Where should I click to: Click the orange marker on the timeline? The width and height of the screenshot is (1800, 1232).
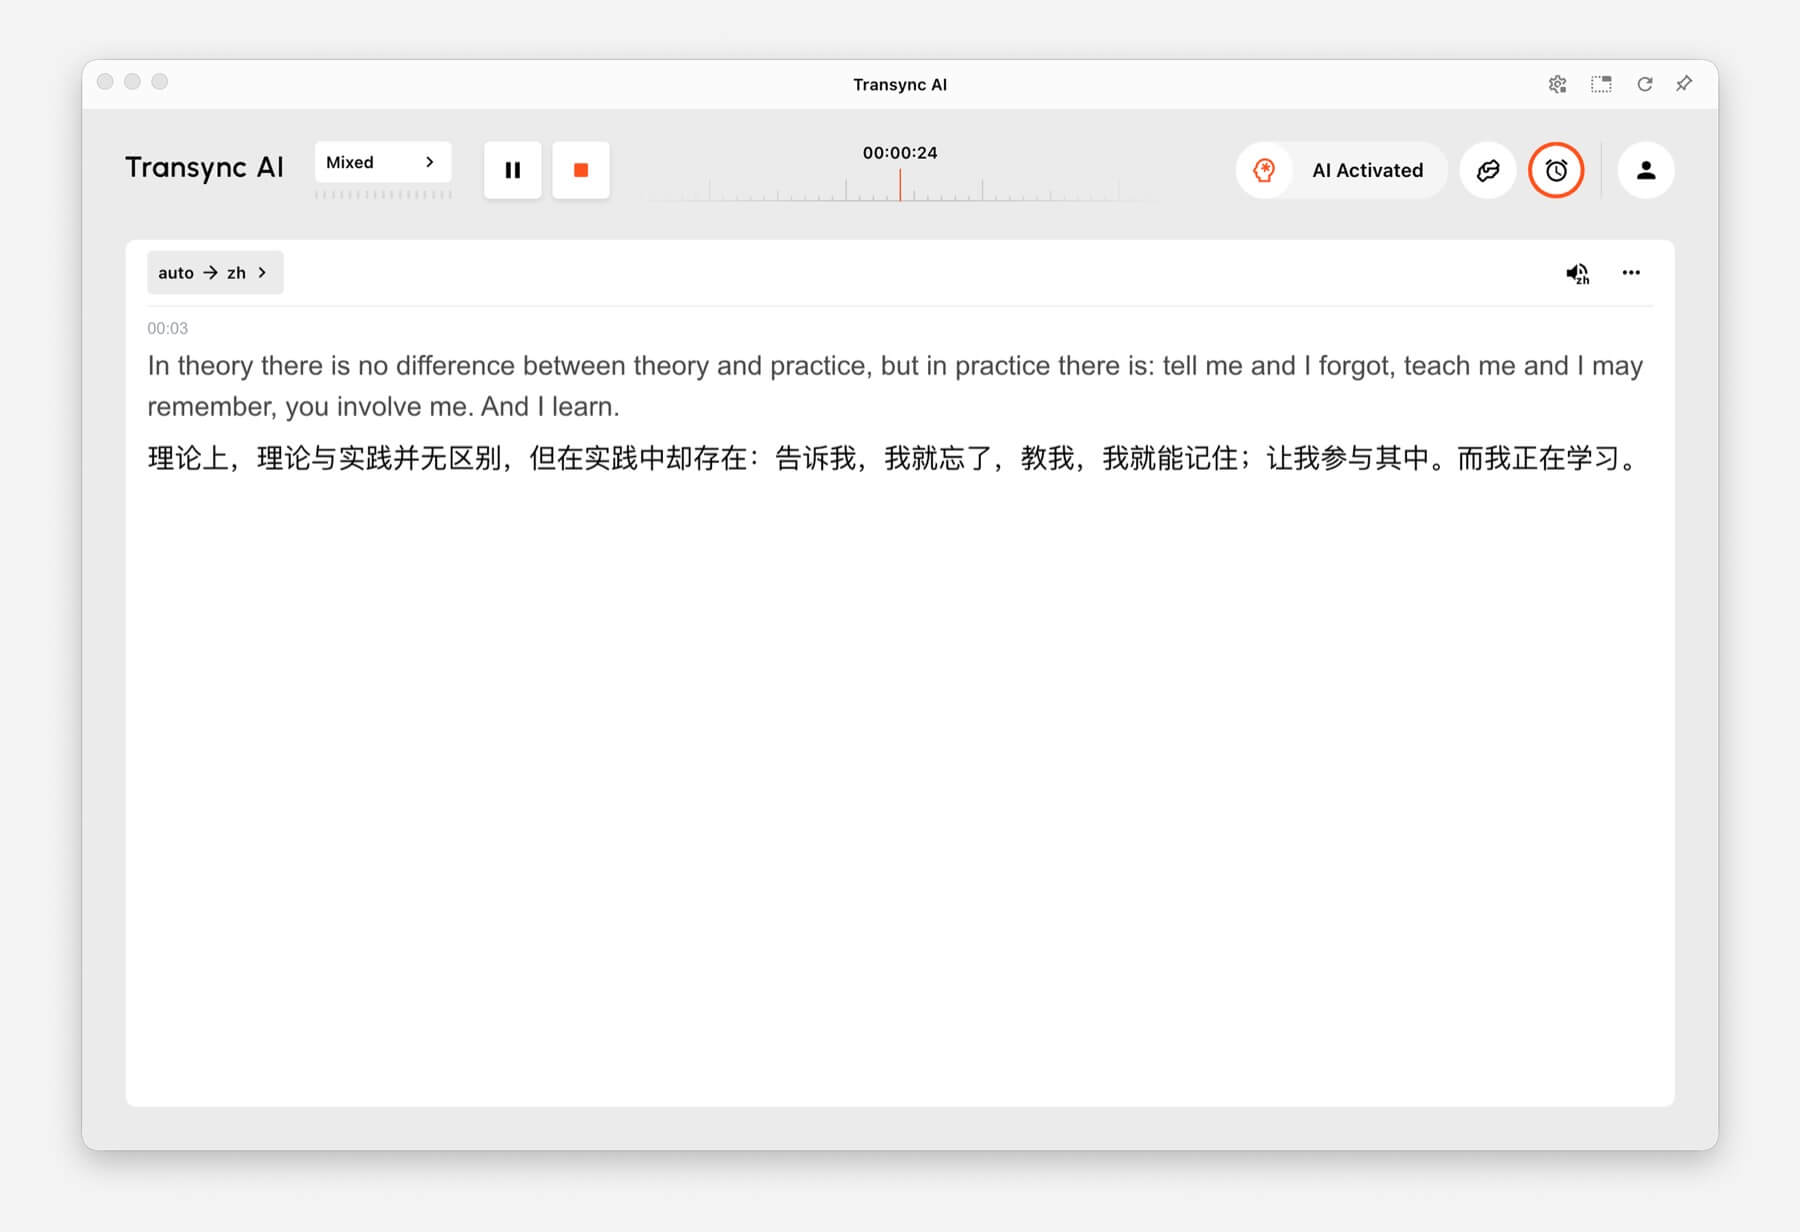pos(900,185)
